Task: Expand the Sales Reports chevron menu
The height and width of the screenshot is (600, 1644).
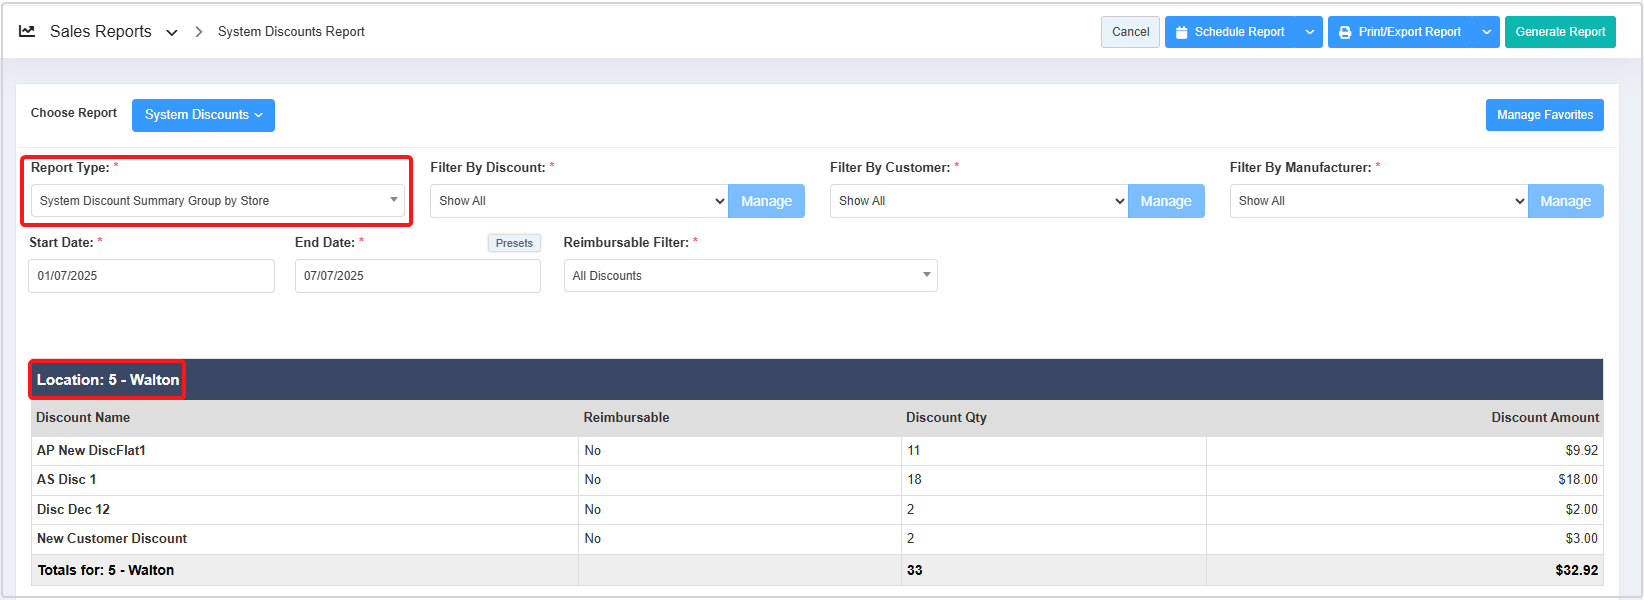Action: 172,33
